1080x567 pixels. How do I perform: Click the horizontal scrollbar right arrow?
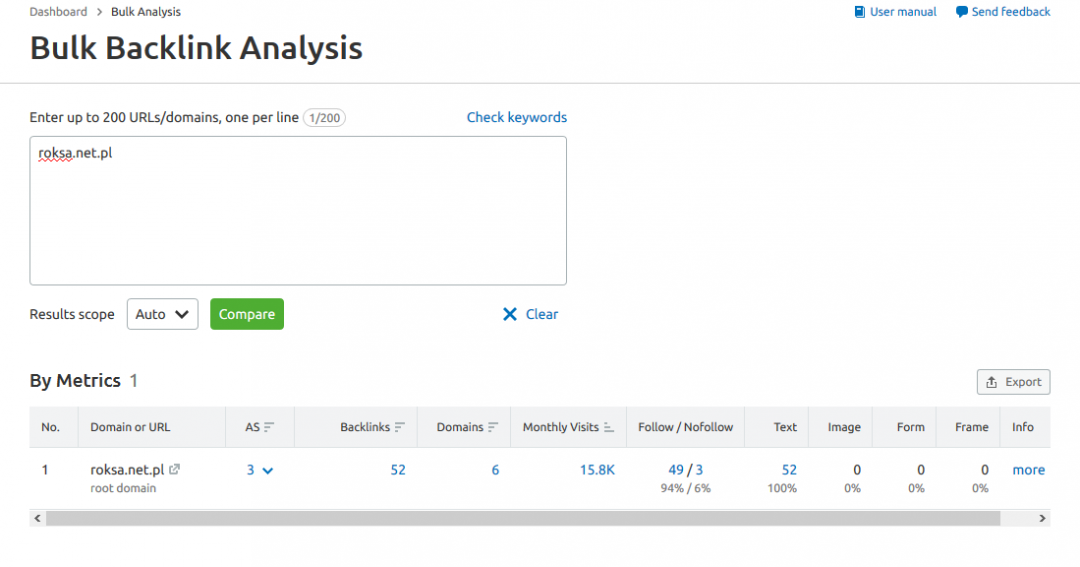click(x=1042, y=518)
